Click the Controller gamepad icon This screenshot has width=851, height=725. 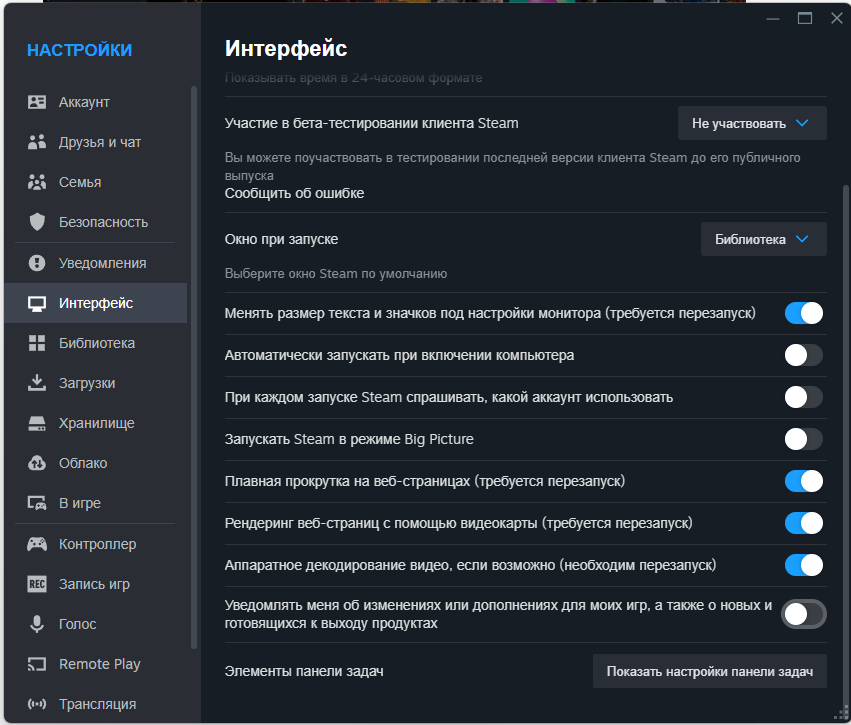point(37,544)
